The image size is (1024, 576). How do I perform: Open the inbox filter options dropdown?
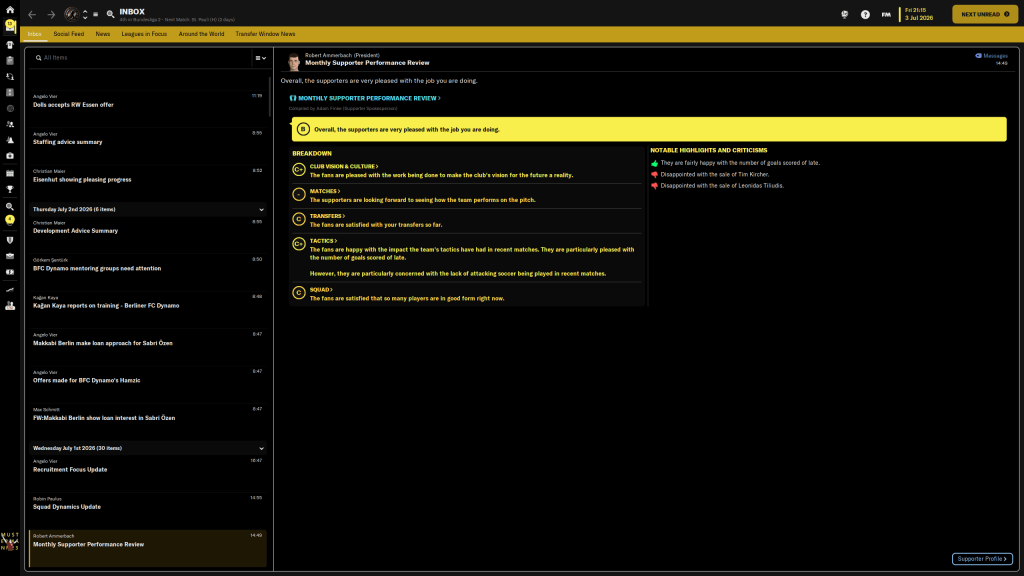(260, 58)
